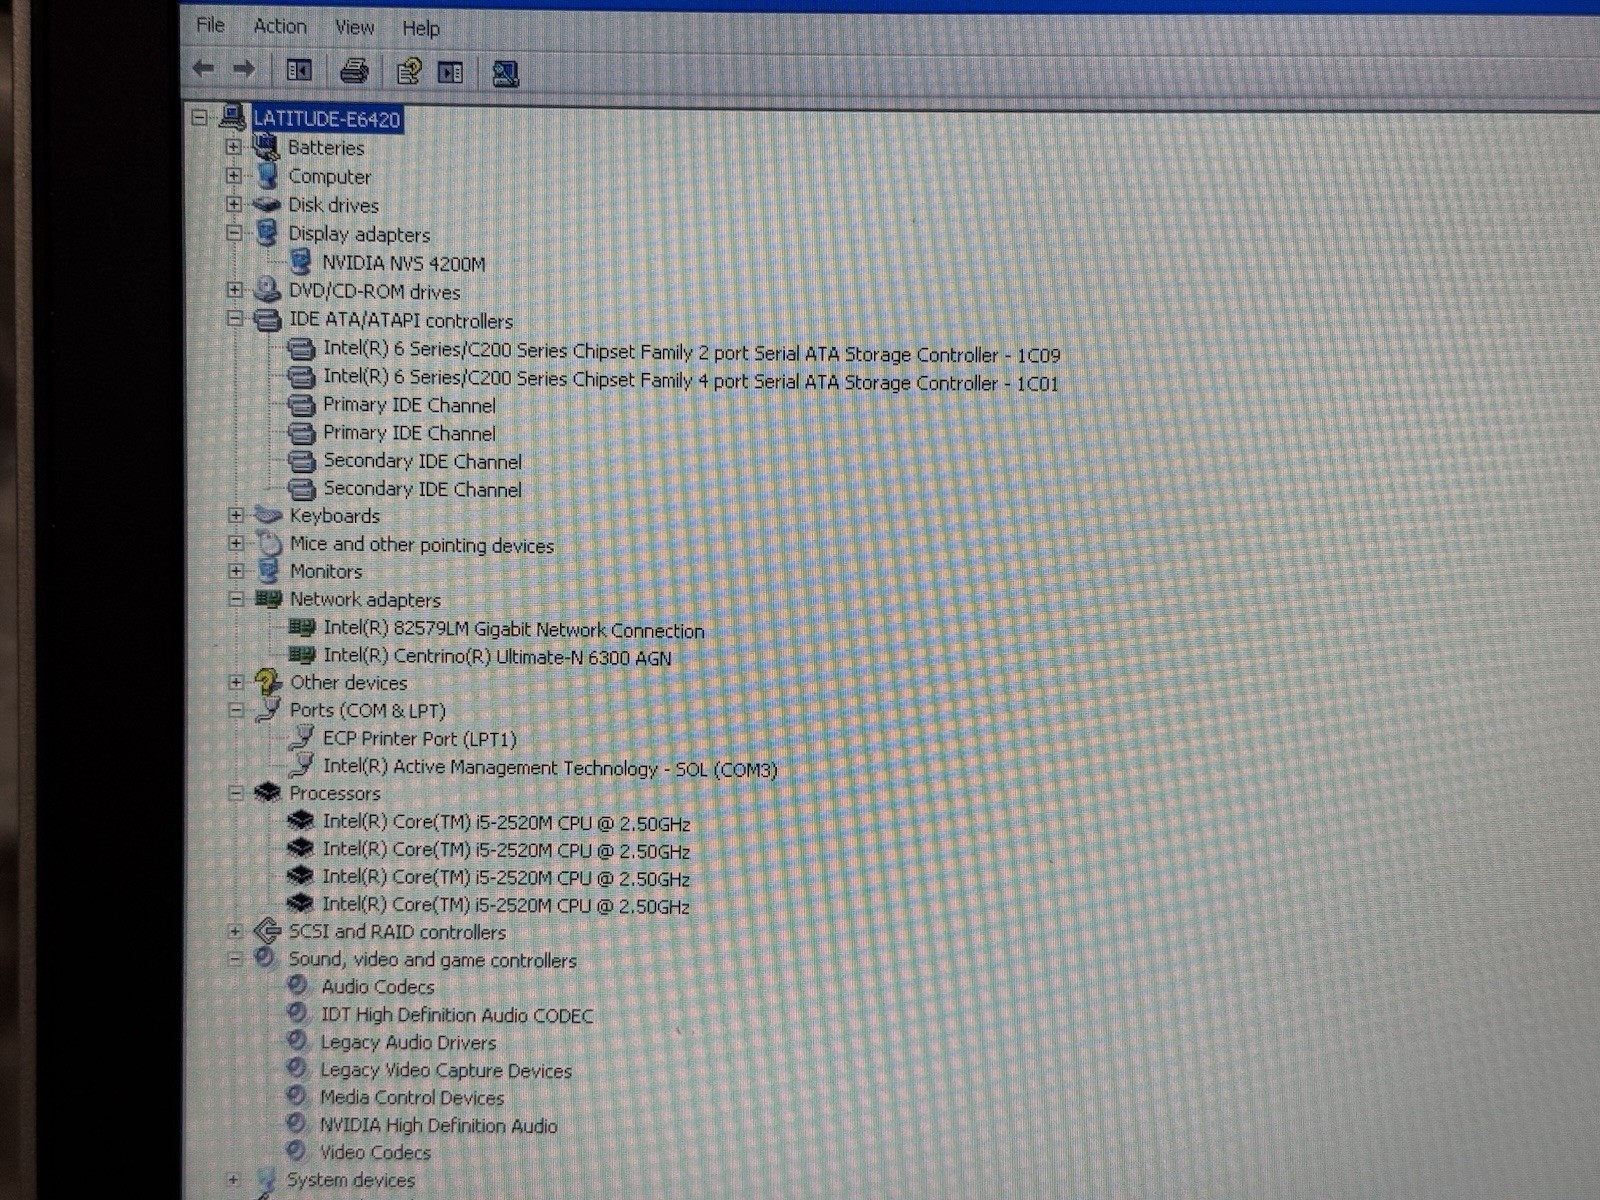
Task: Select Legacy Audio Drivers
Action: tap(408, 1042)
